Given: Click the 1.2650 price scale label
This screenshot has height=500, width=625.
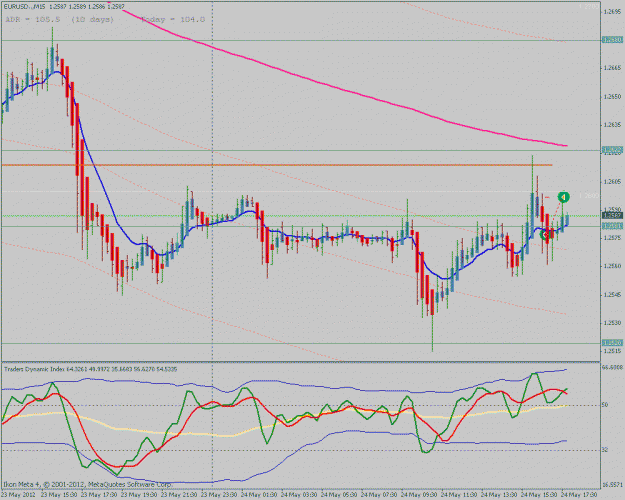Looking at the screenshot, I should [x=612, y=96].
